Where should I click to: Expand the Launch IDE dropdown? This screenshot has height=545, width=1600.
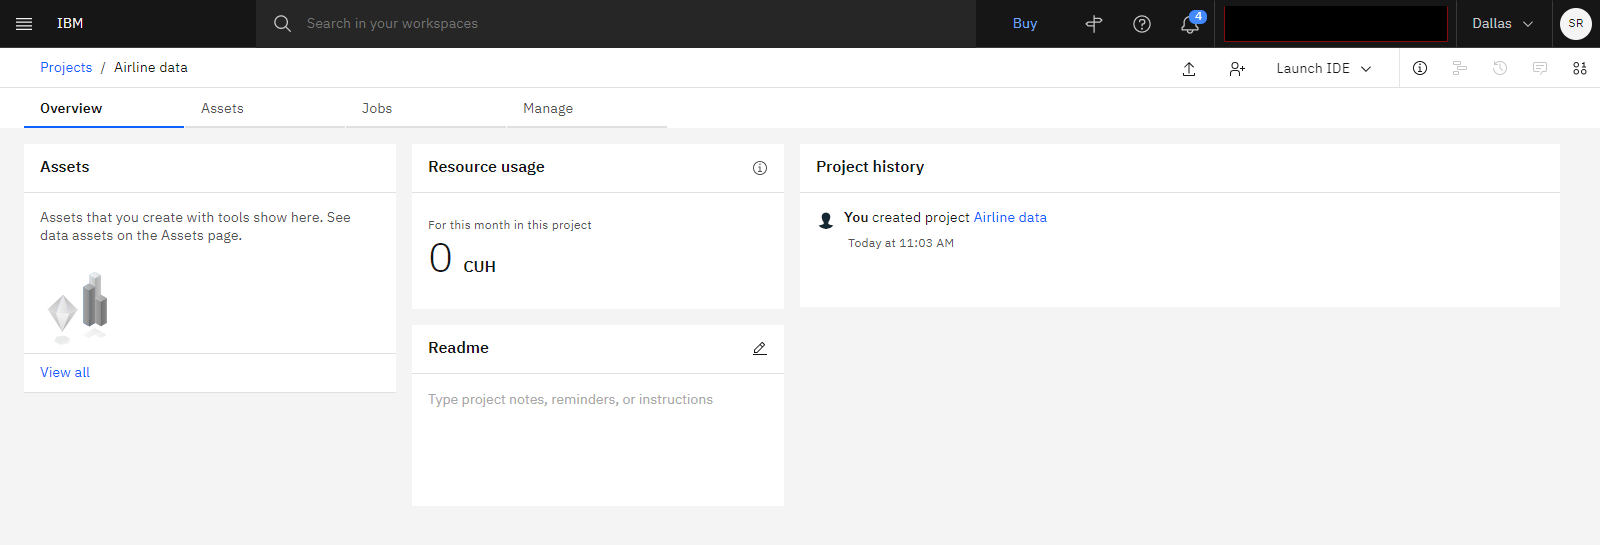point(1324,68)
